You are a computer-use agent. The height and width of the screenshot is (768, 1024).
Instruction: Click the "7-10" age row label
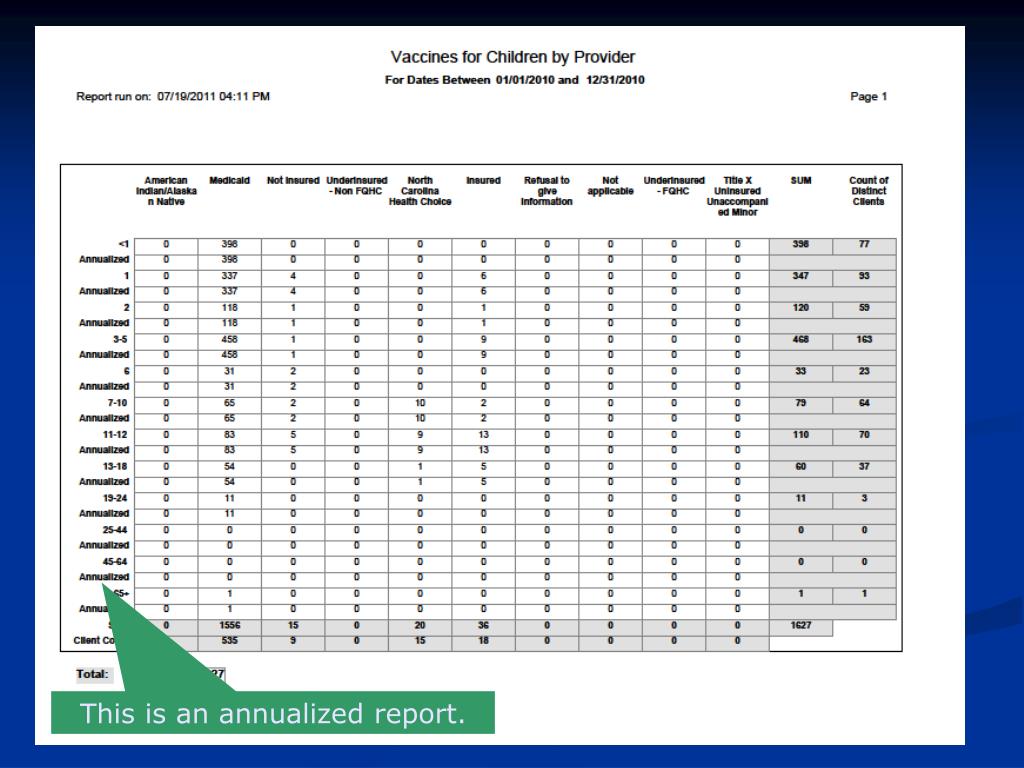(x=118, y=403)
